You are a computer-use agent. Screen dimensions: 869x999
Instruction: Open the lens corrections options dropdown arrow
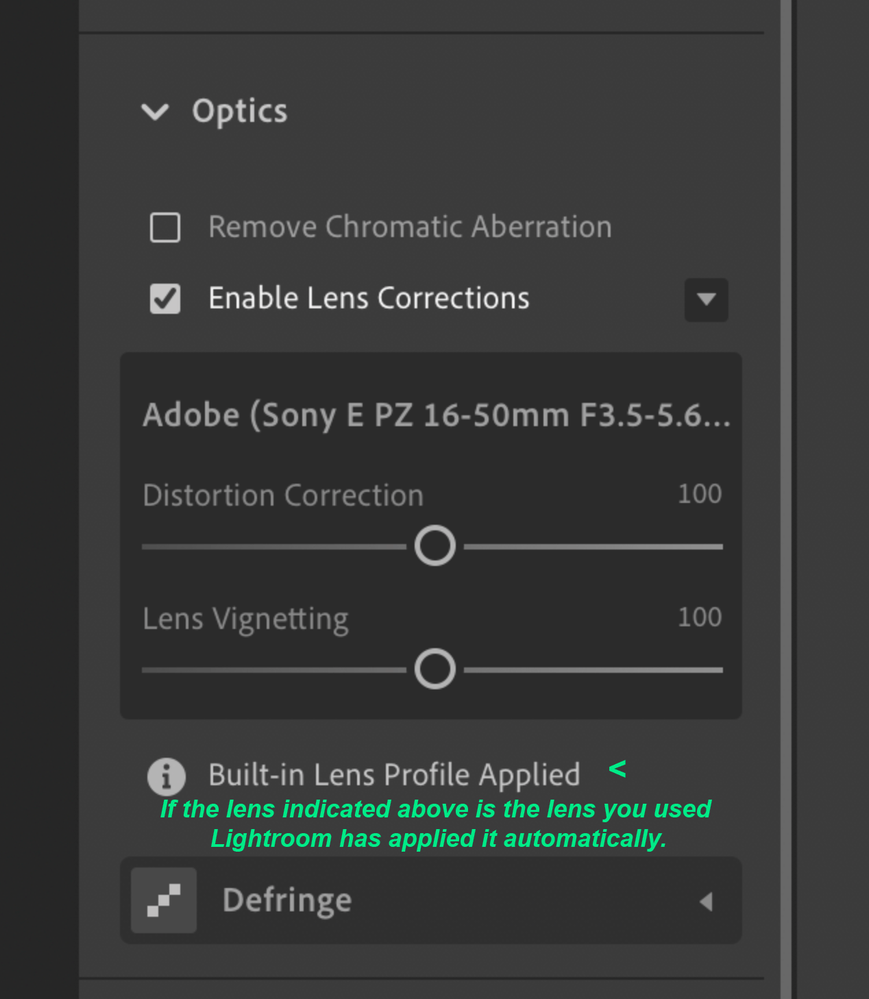[706, 299]
